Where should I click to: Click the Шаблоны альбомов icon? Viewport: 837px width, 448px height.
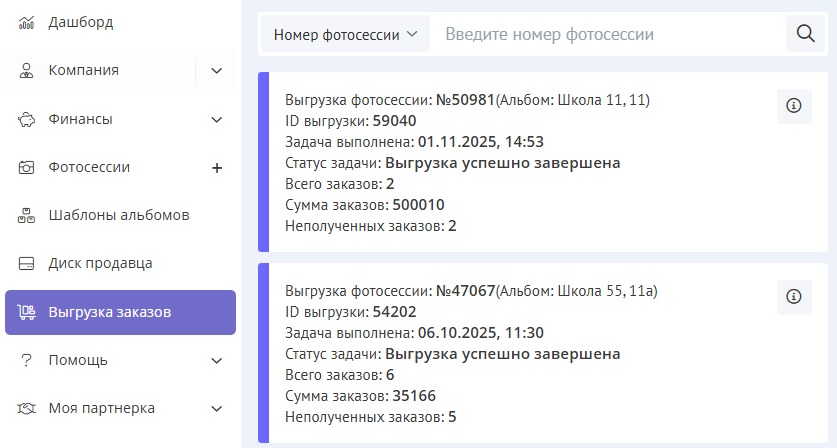[27, 215]
